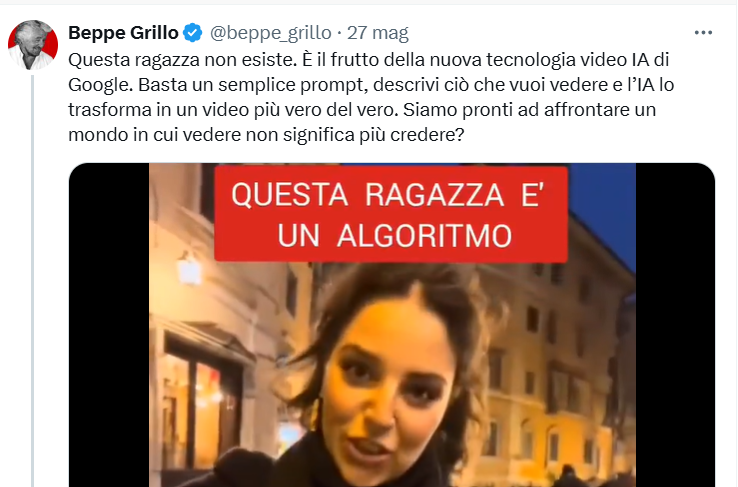This screenshot has width=738, height=487.
Task: Click the red QUESTA RAGAZZA E' UN ALGORITMO banner
Action: (x=391, y=214)
